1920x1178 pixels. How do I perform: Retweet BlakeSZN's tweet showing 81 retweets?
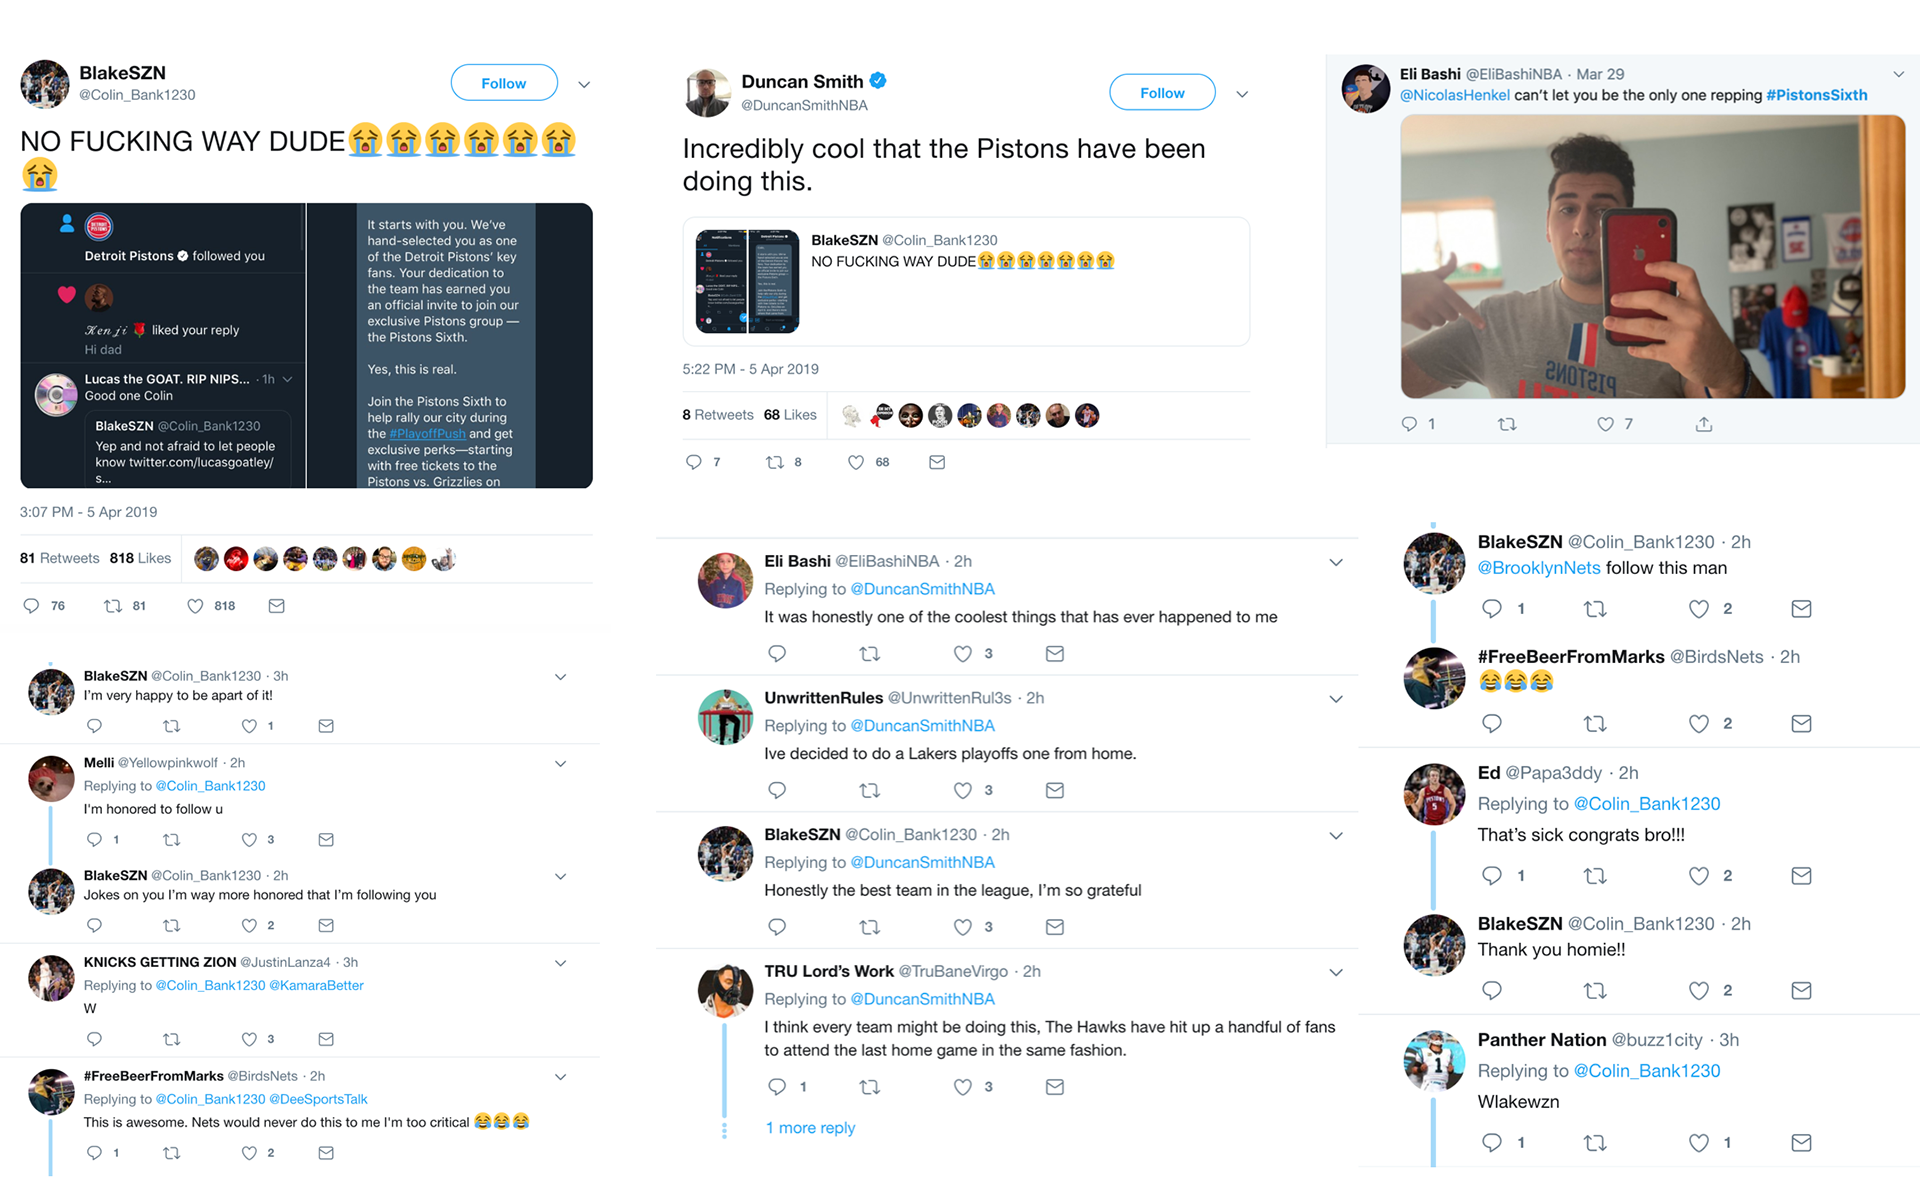pos(113,606)
